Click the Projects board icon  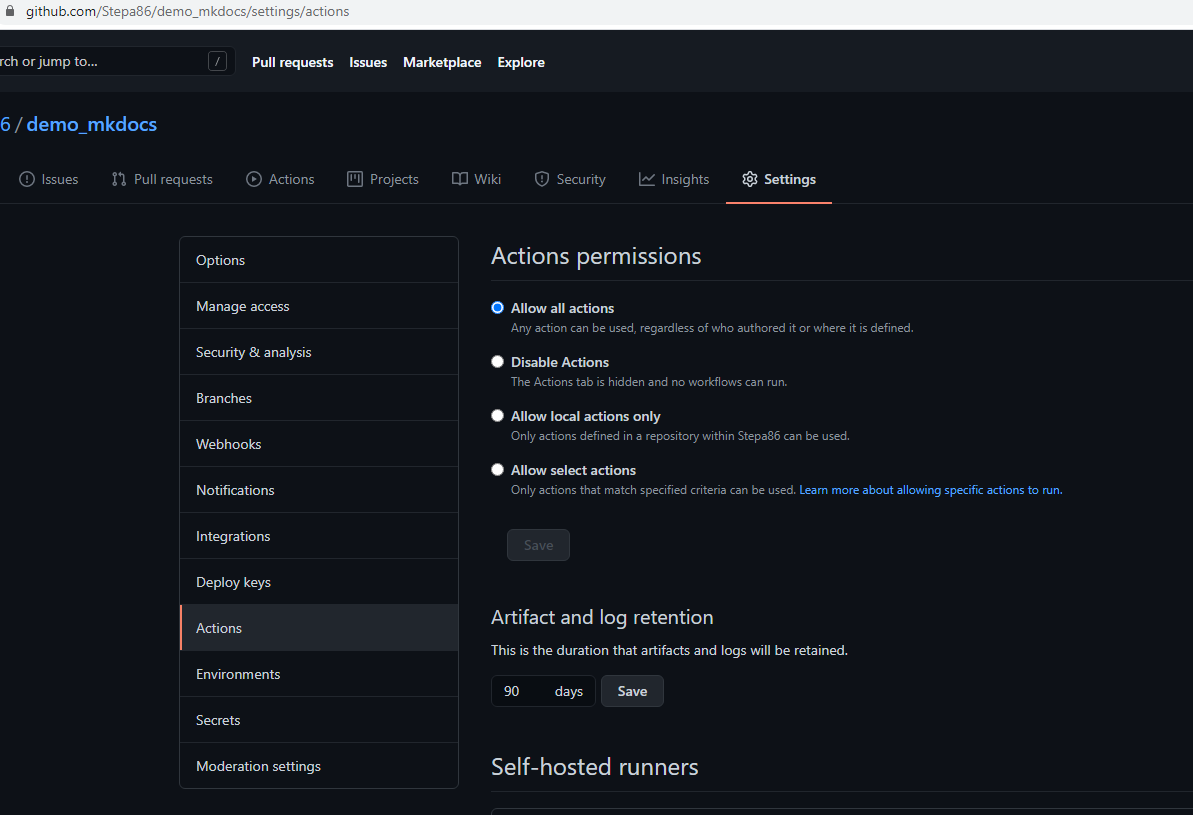click(x=355, y=179)
